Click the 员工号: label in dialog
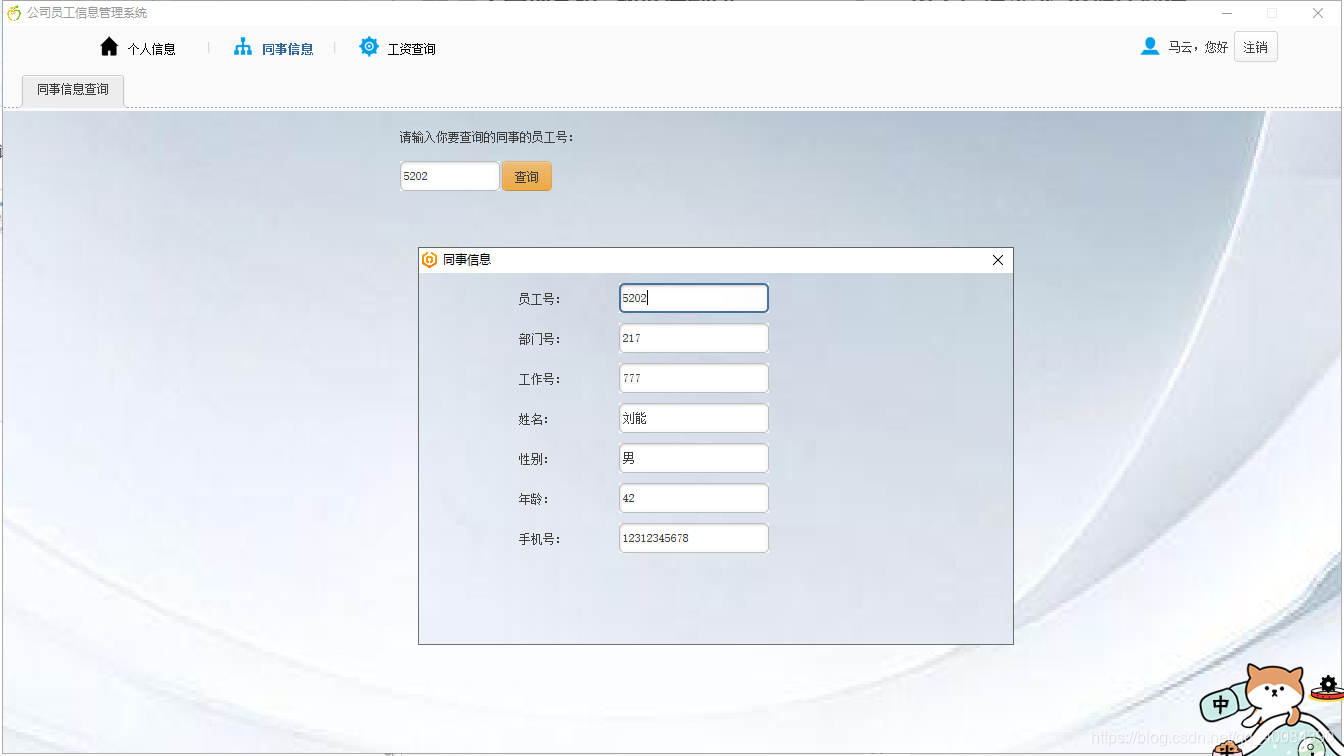The width and height of the screenshot is (1344, 756). pyautogui.click(x=539, y=299)
